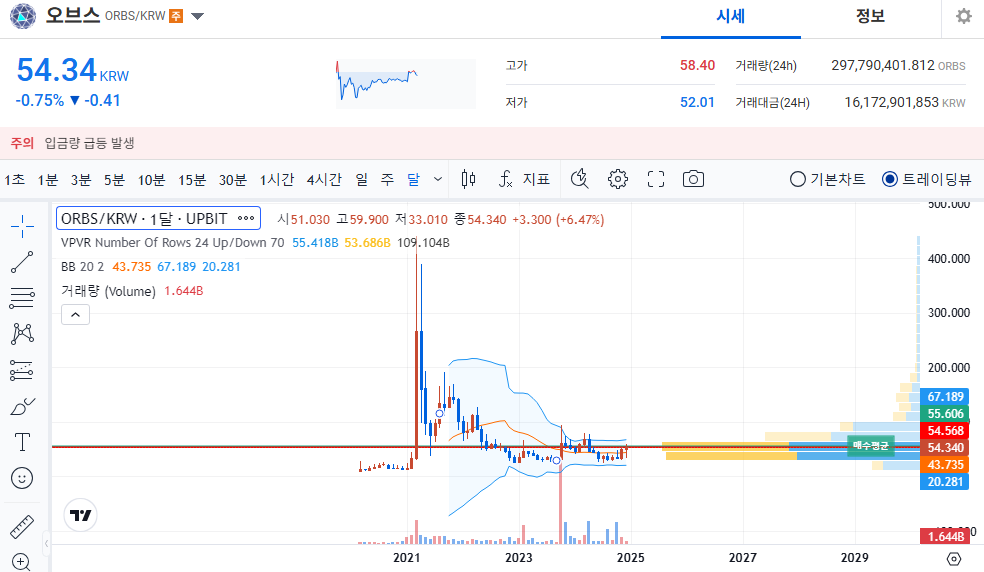Select the 4시간 timeframe
984x572 pixels.
324,180
